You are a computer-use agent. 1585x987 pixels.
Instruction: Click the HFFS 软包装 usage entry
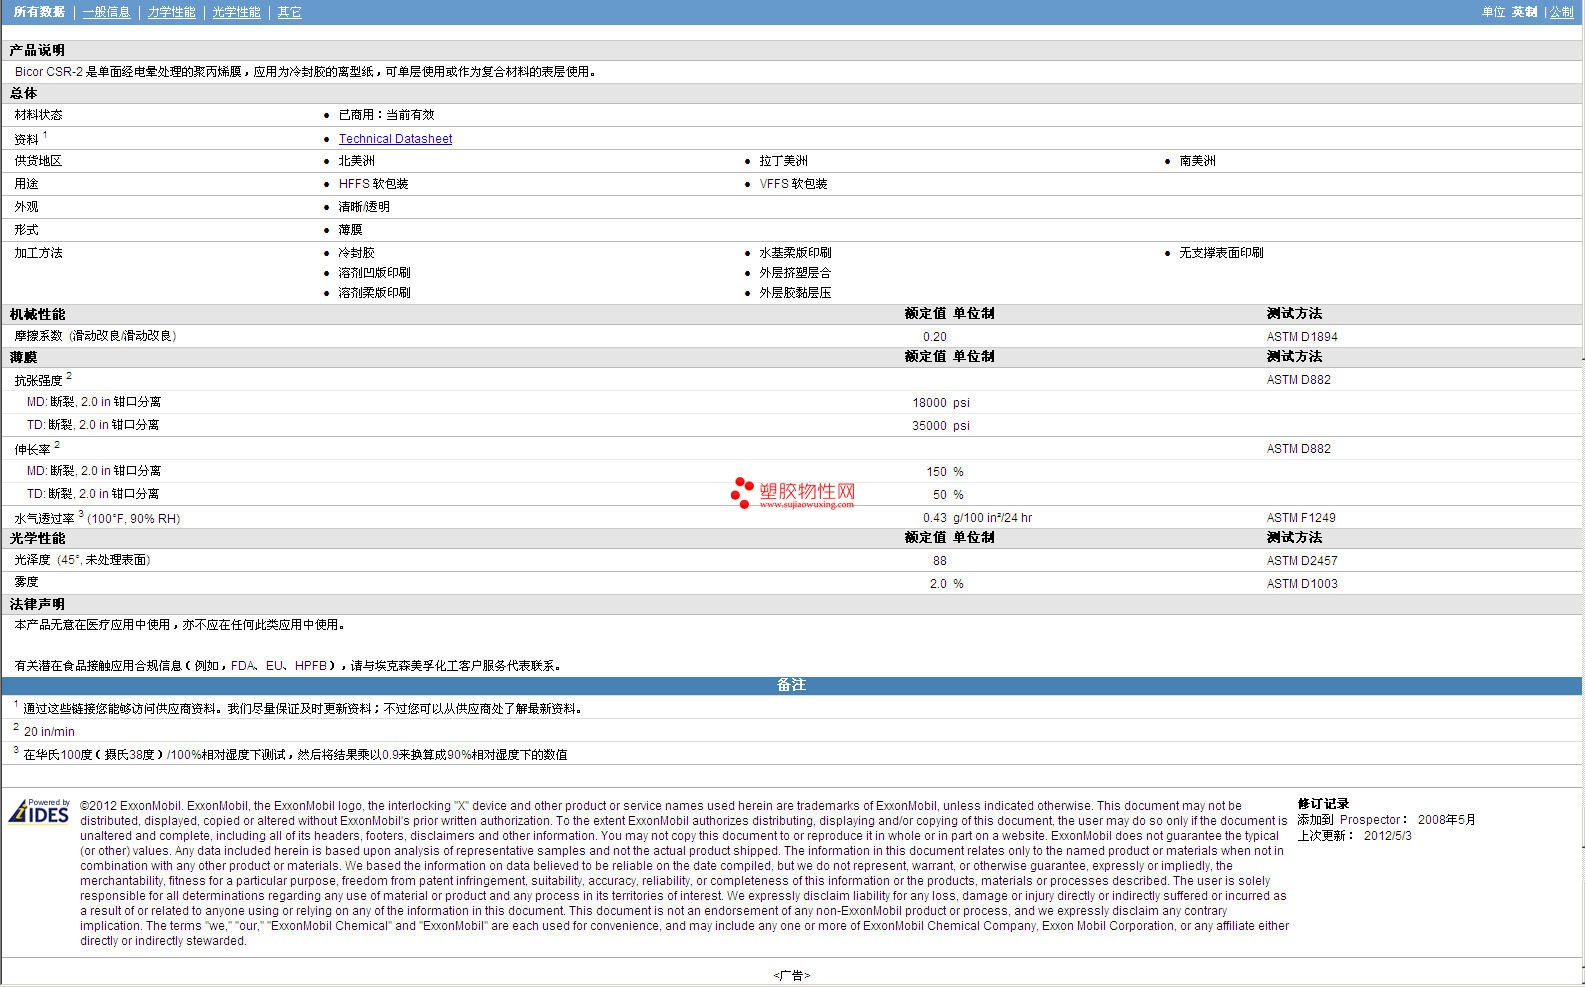[373, 184]
